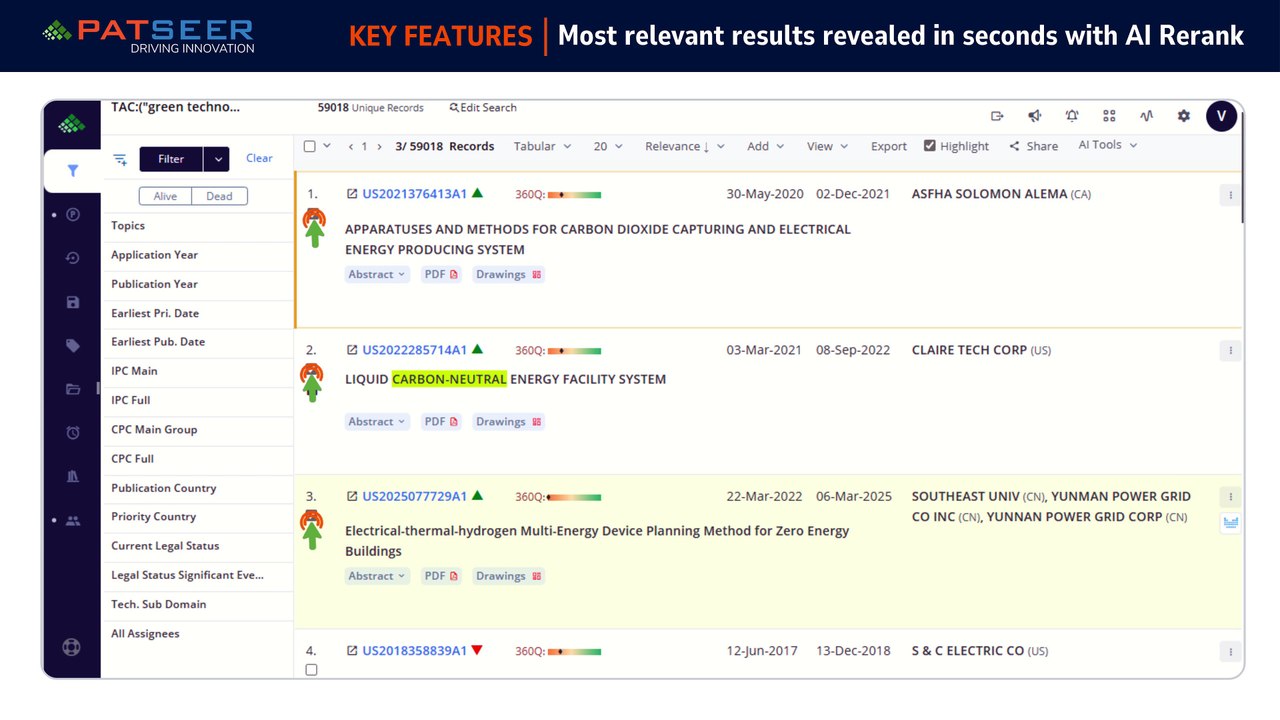Click the add filter list icon
Image resolution: width=1280 pixels, height=720 pixels.
(120, 159)
